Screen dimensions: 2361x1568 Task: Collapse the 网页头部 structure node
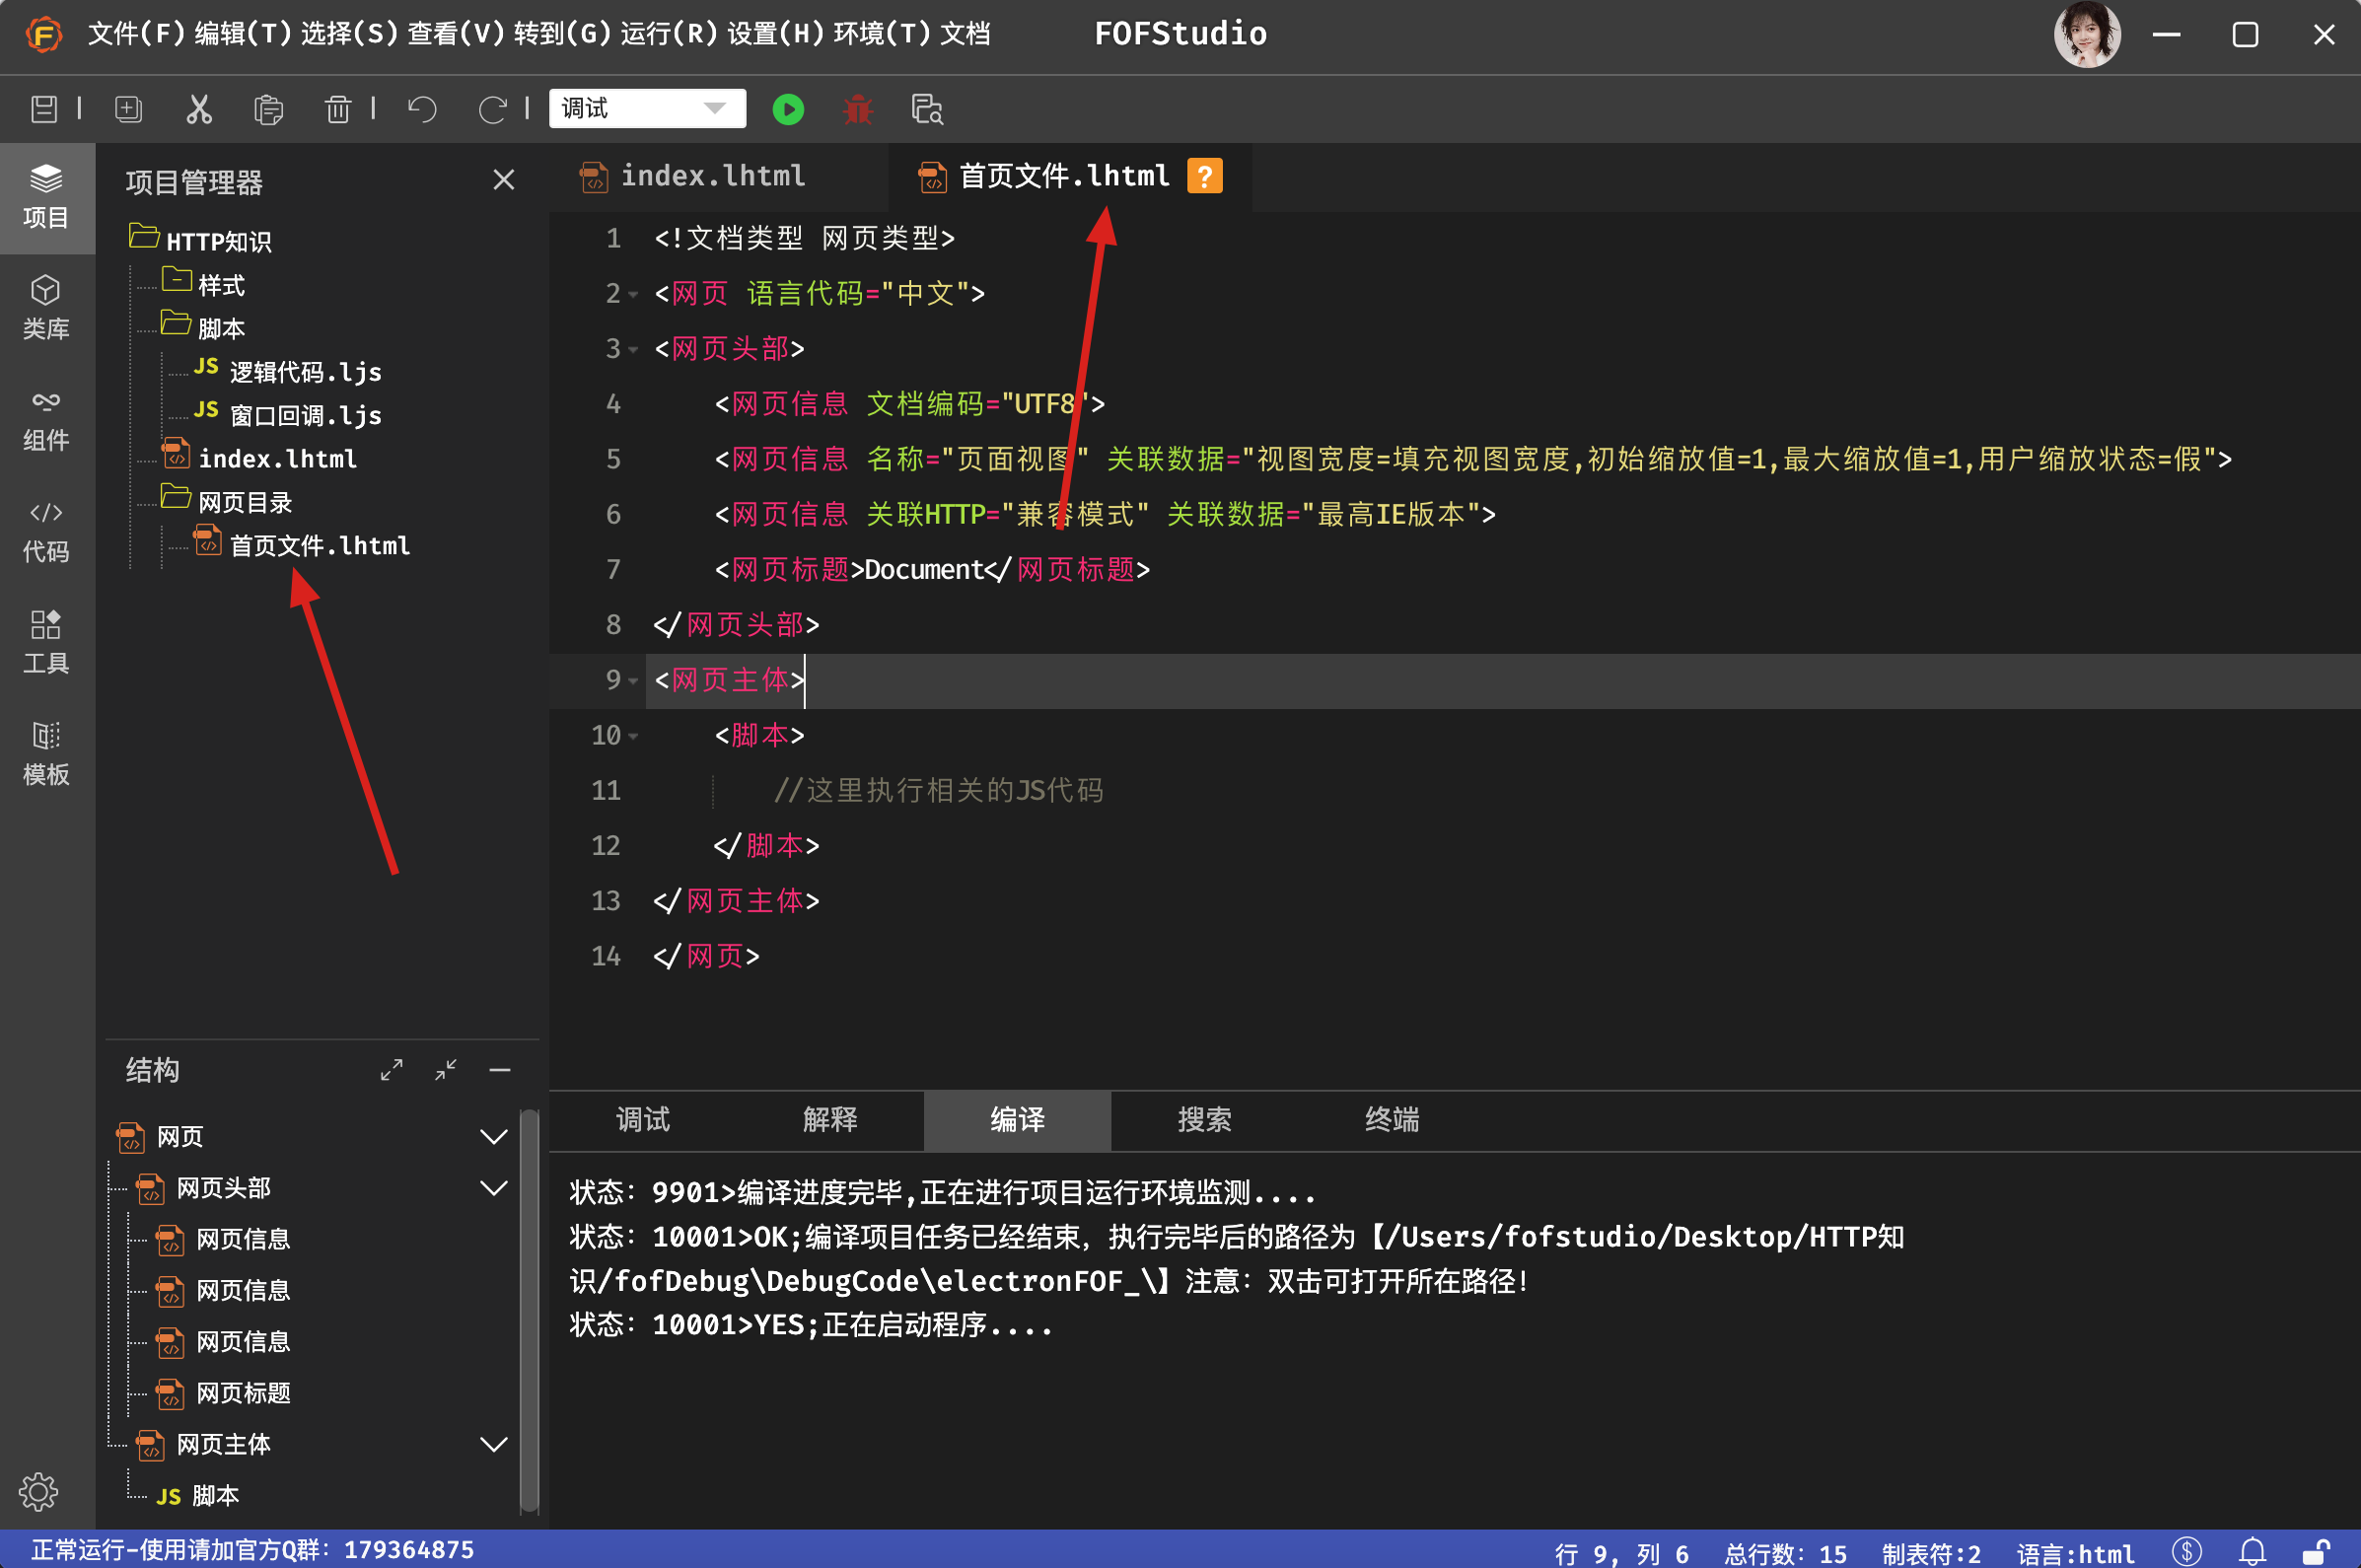tap(494, 1188)
